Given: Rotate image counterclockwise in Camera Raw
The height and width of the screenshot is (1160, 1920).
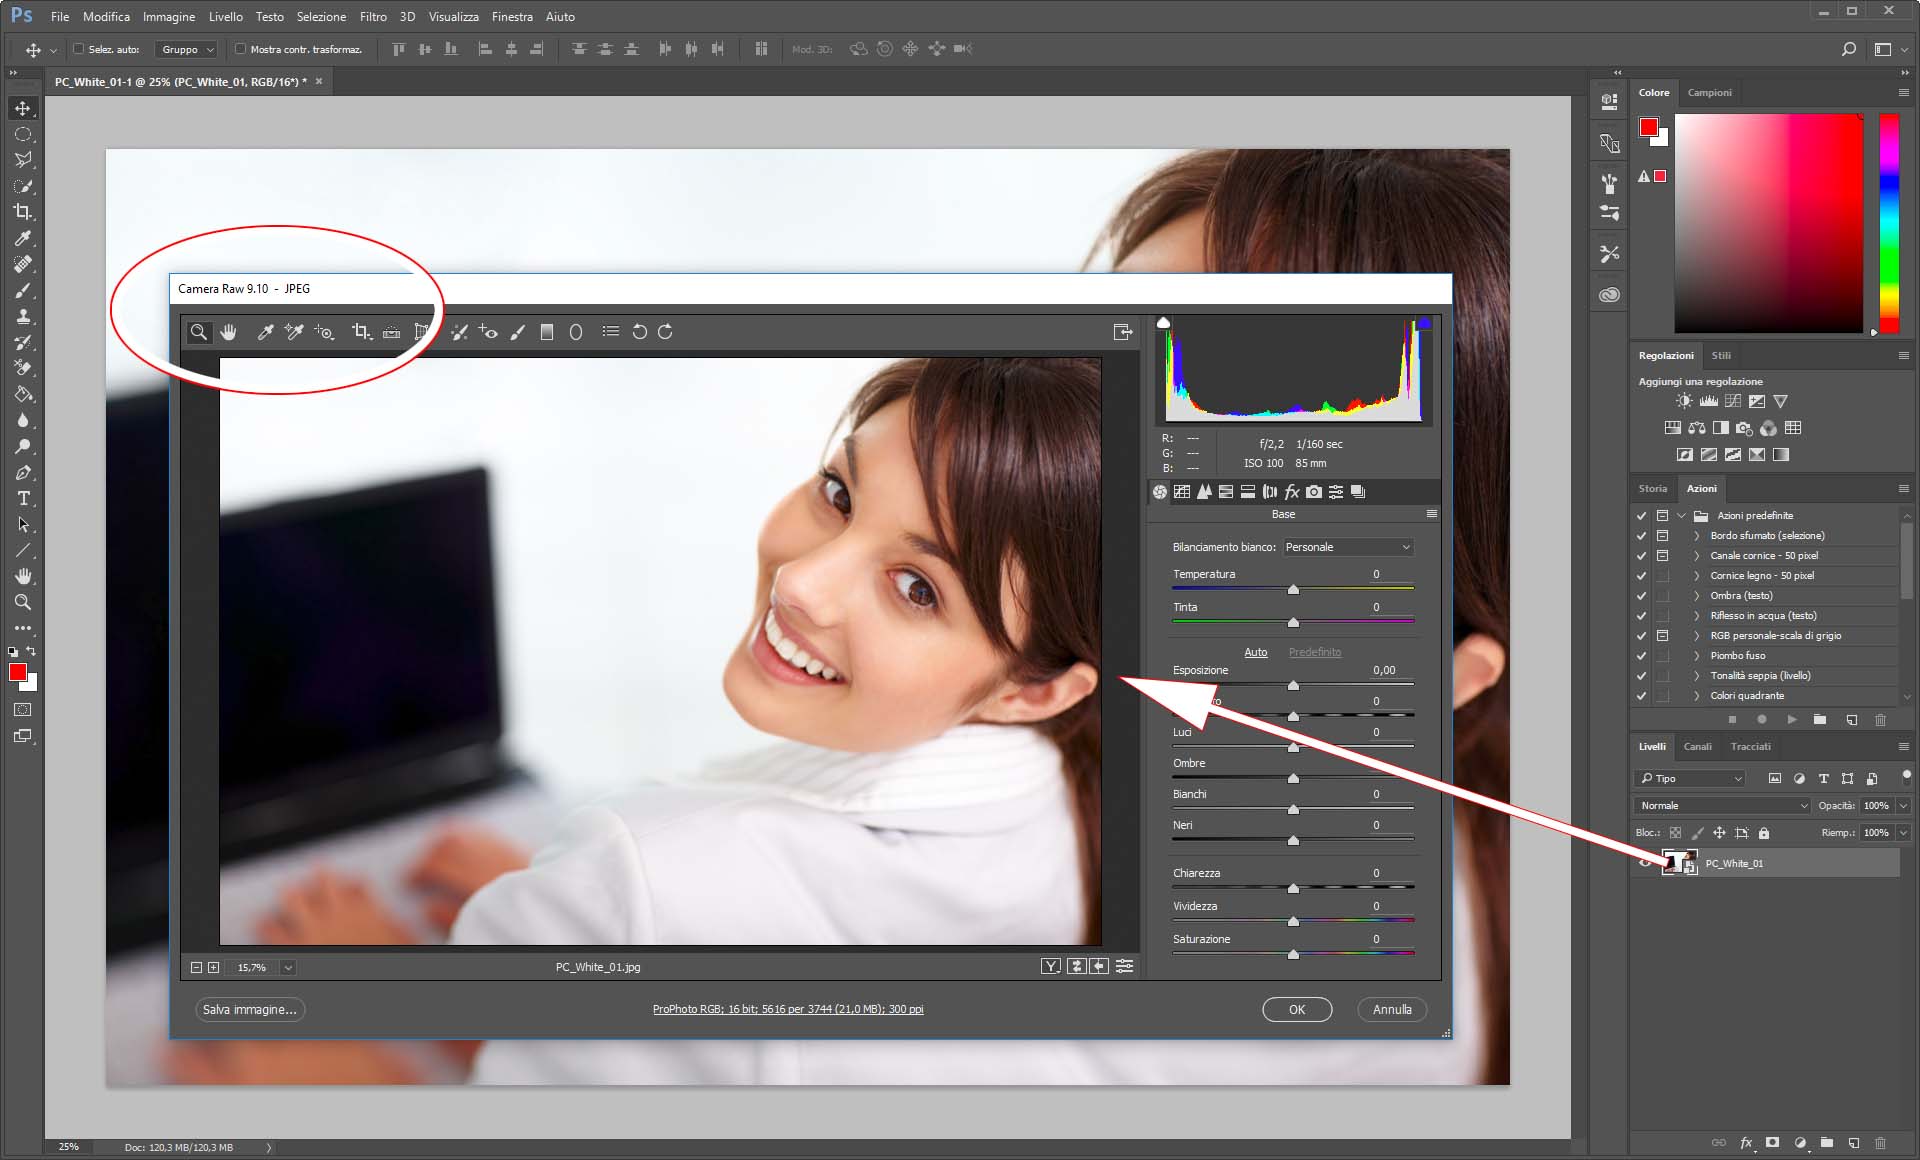Looking at the screenshot, I should point(640,332).
